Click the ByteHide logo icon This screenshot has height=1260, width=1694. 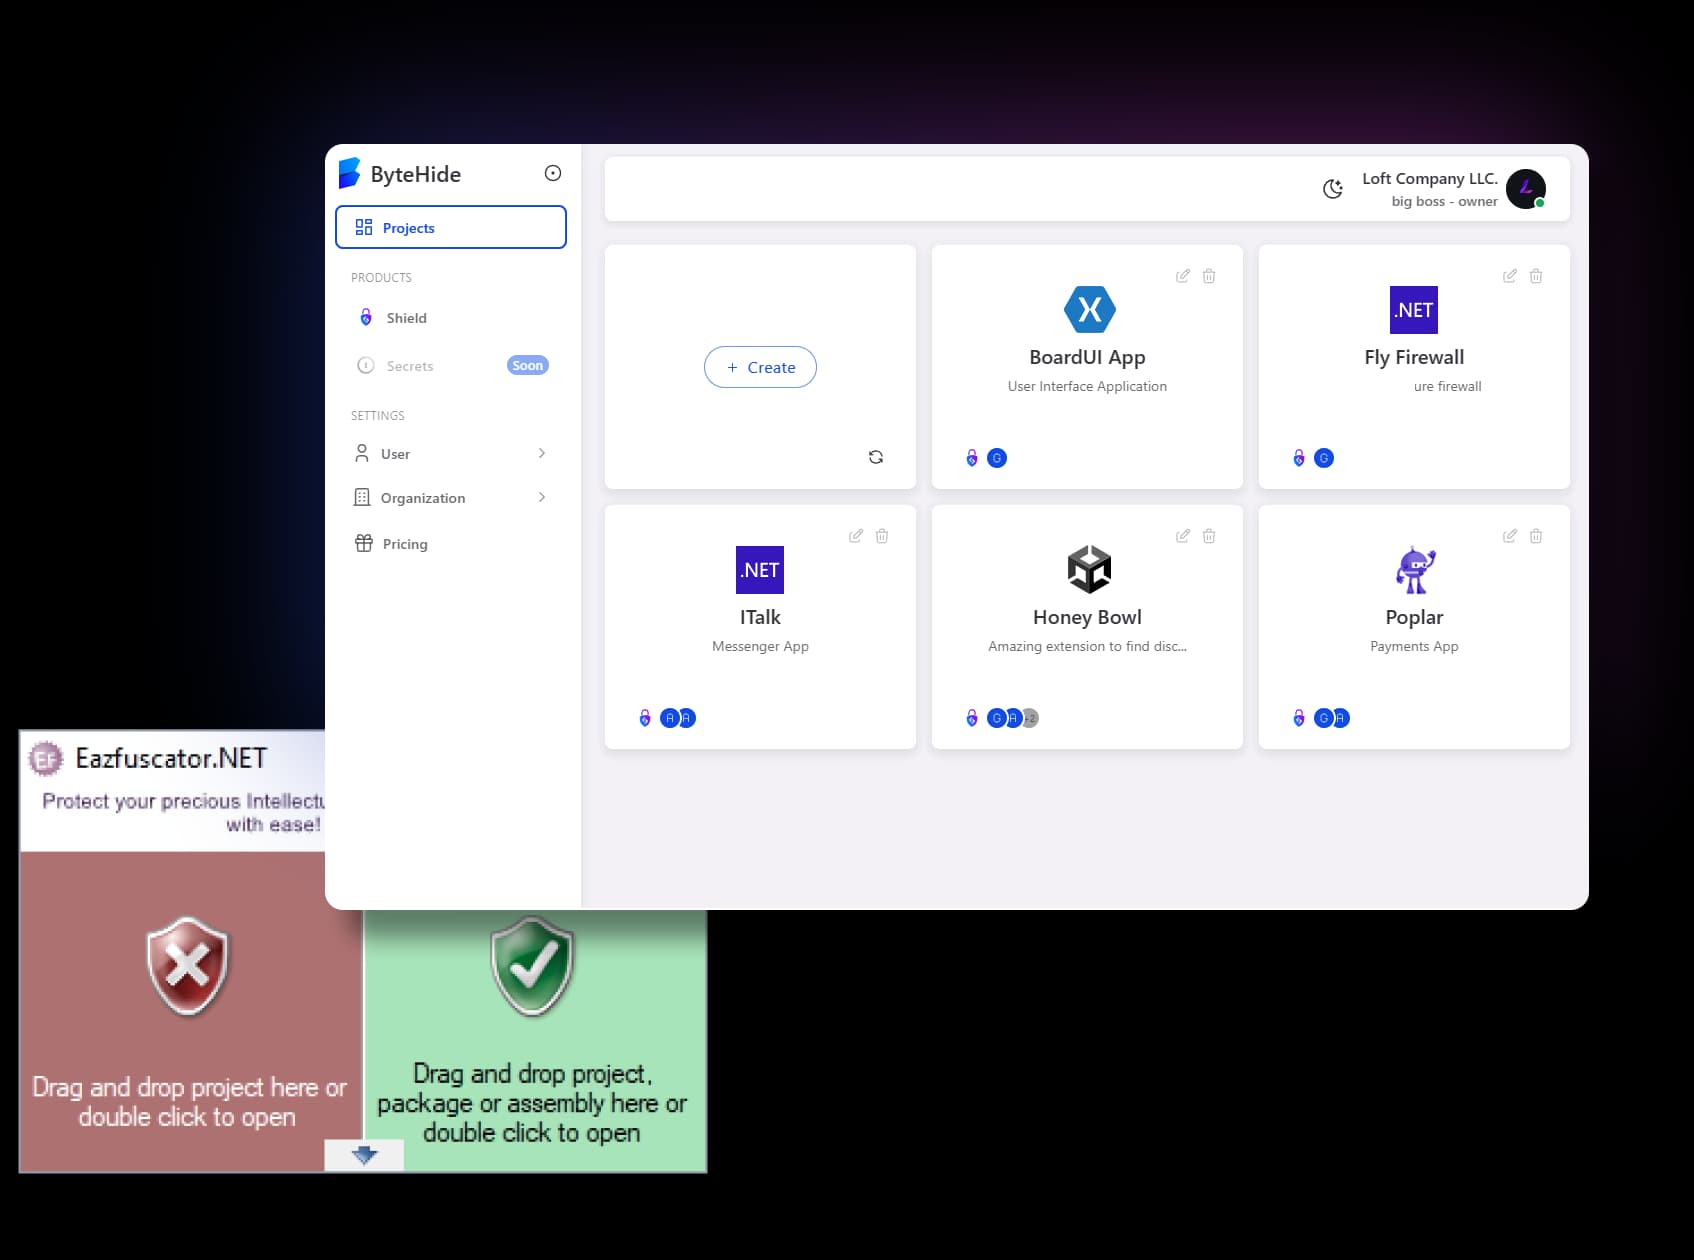click(x=349, y=173)
